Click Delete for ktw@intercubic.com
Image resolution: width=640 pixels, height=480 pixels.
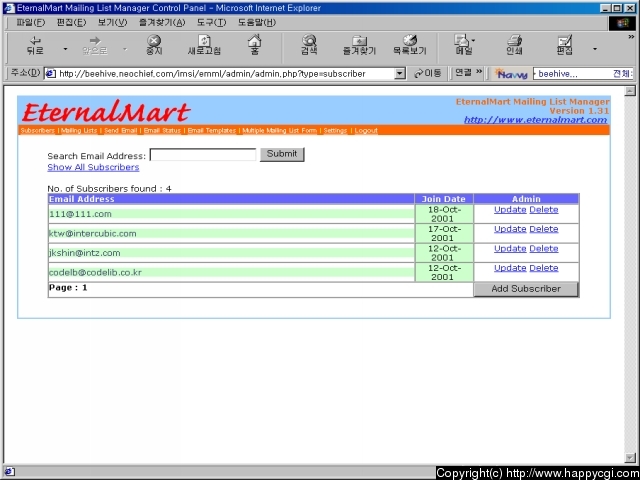coord(544,229)
